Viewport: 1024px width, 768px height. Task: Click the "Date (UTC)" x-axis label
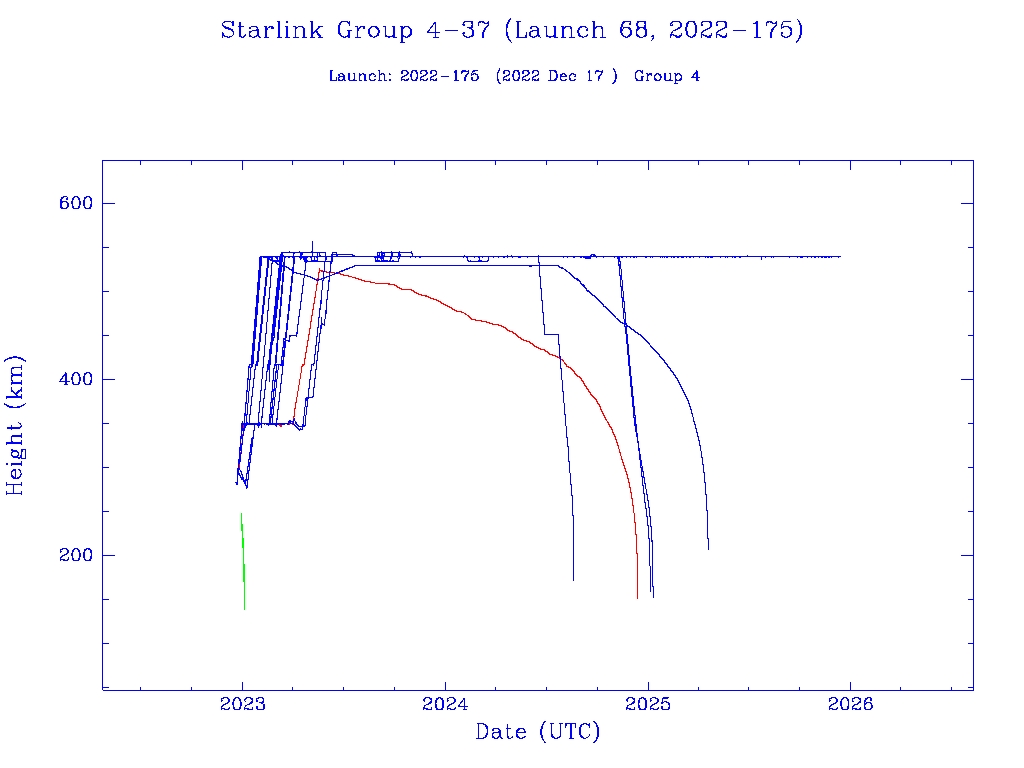point(538,733)
